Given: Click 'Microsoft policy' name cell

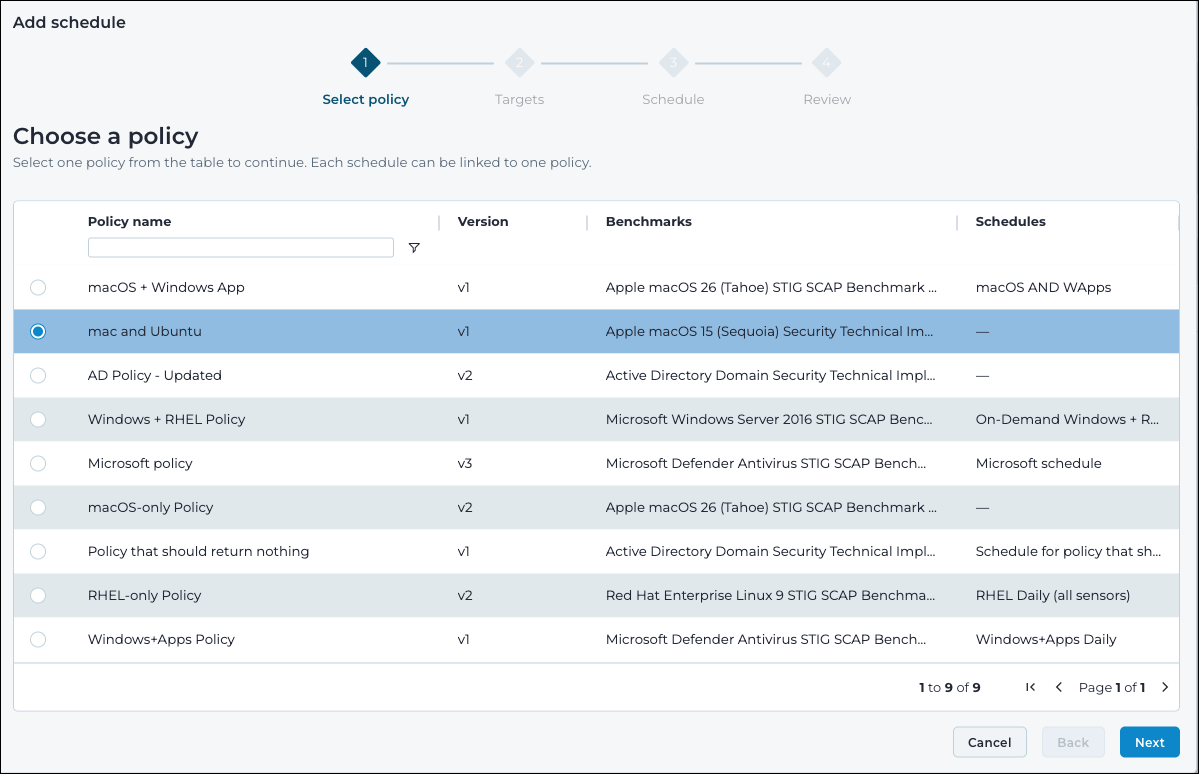Looking at the screenshot, I should coord(140,463).
